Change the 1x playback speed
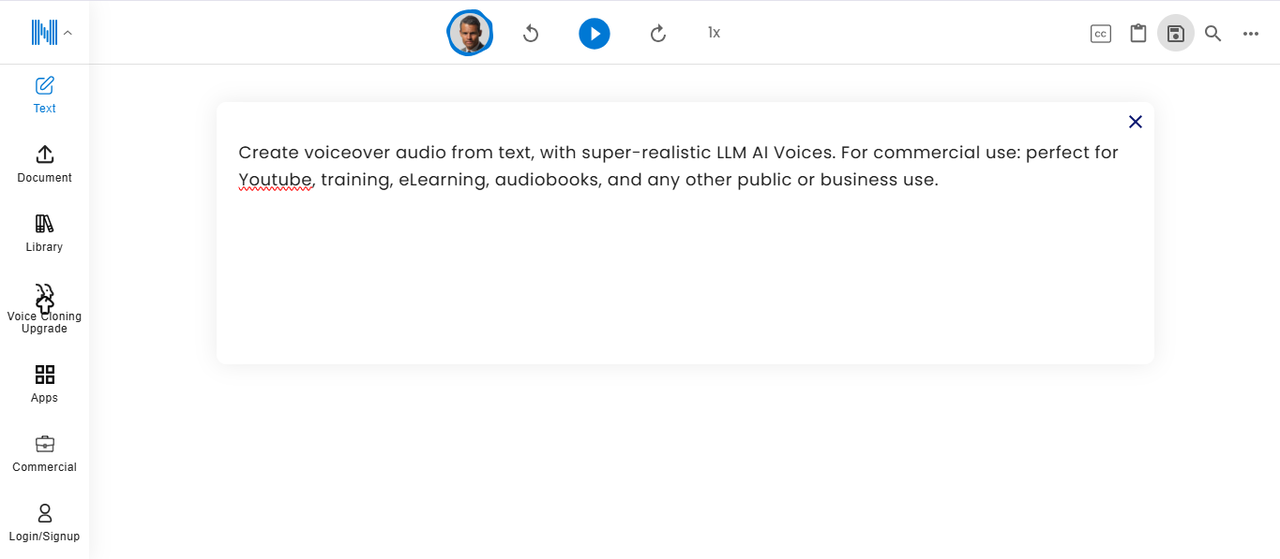1280x559 pixels. coord(714,33)
